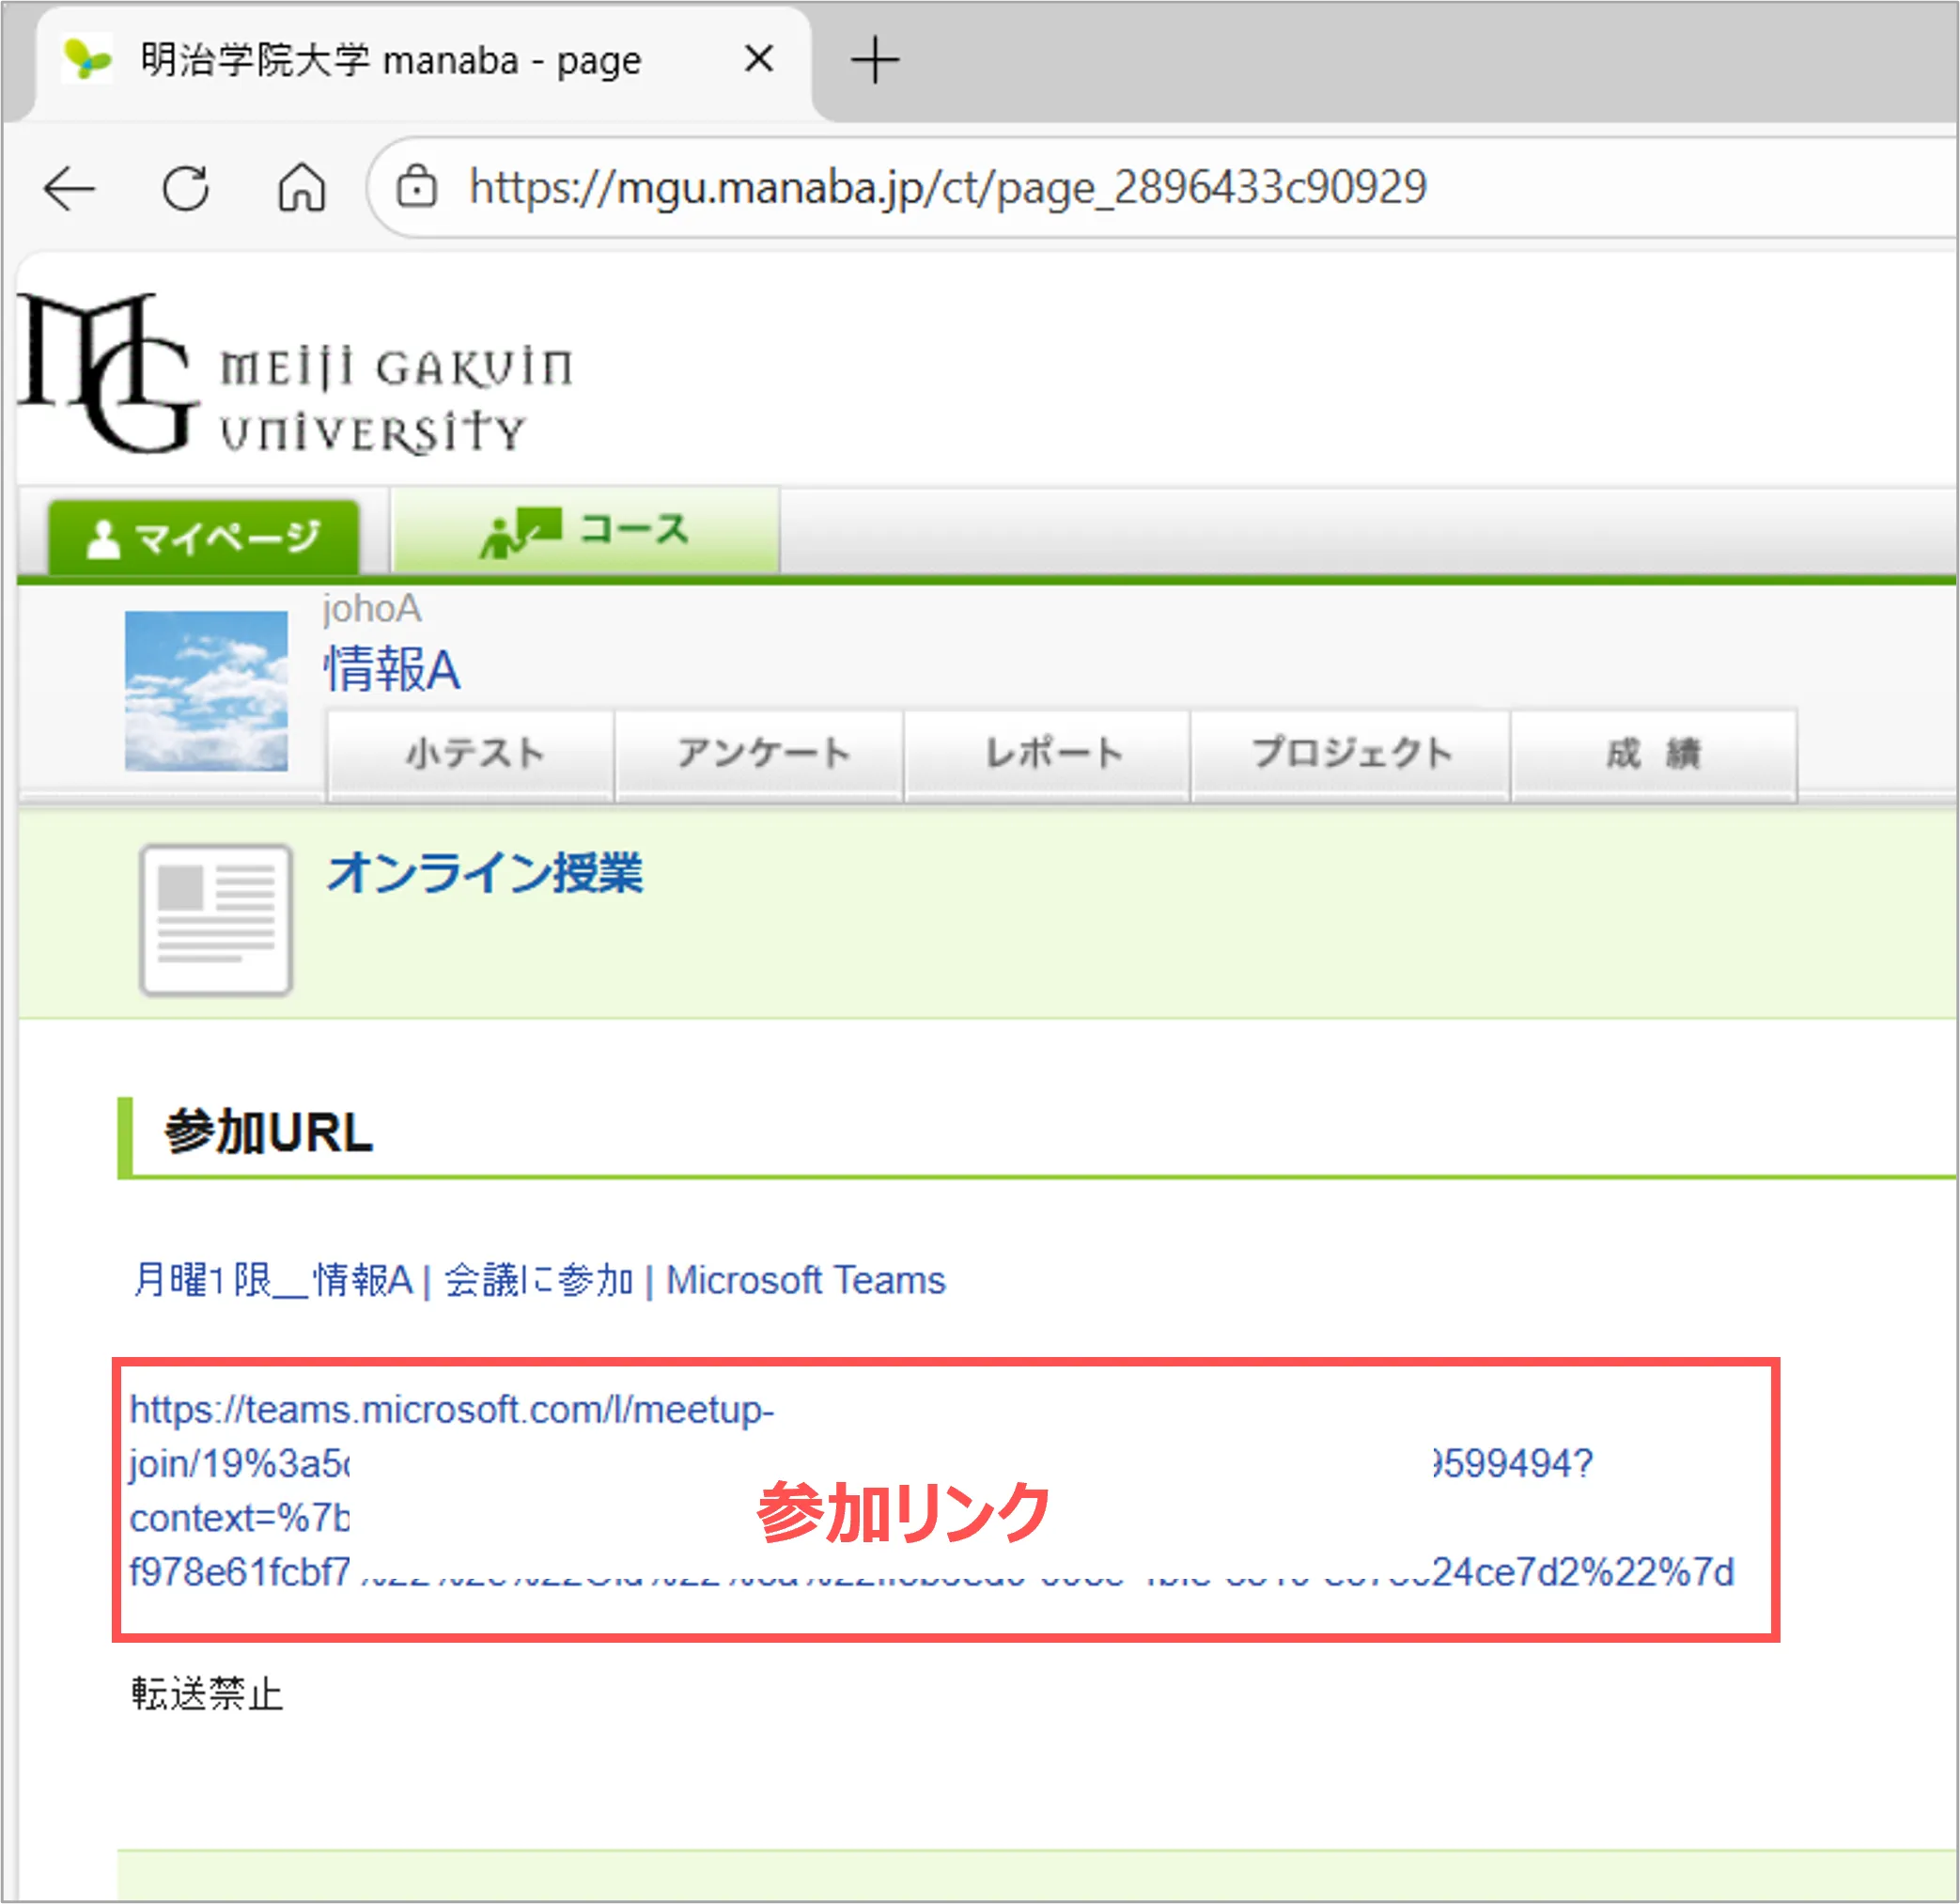Click the site lock icon
Screen dimensions: 1960x1904
point(417,187)
